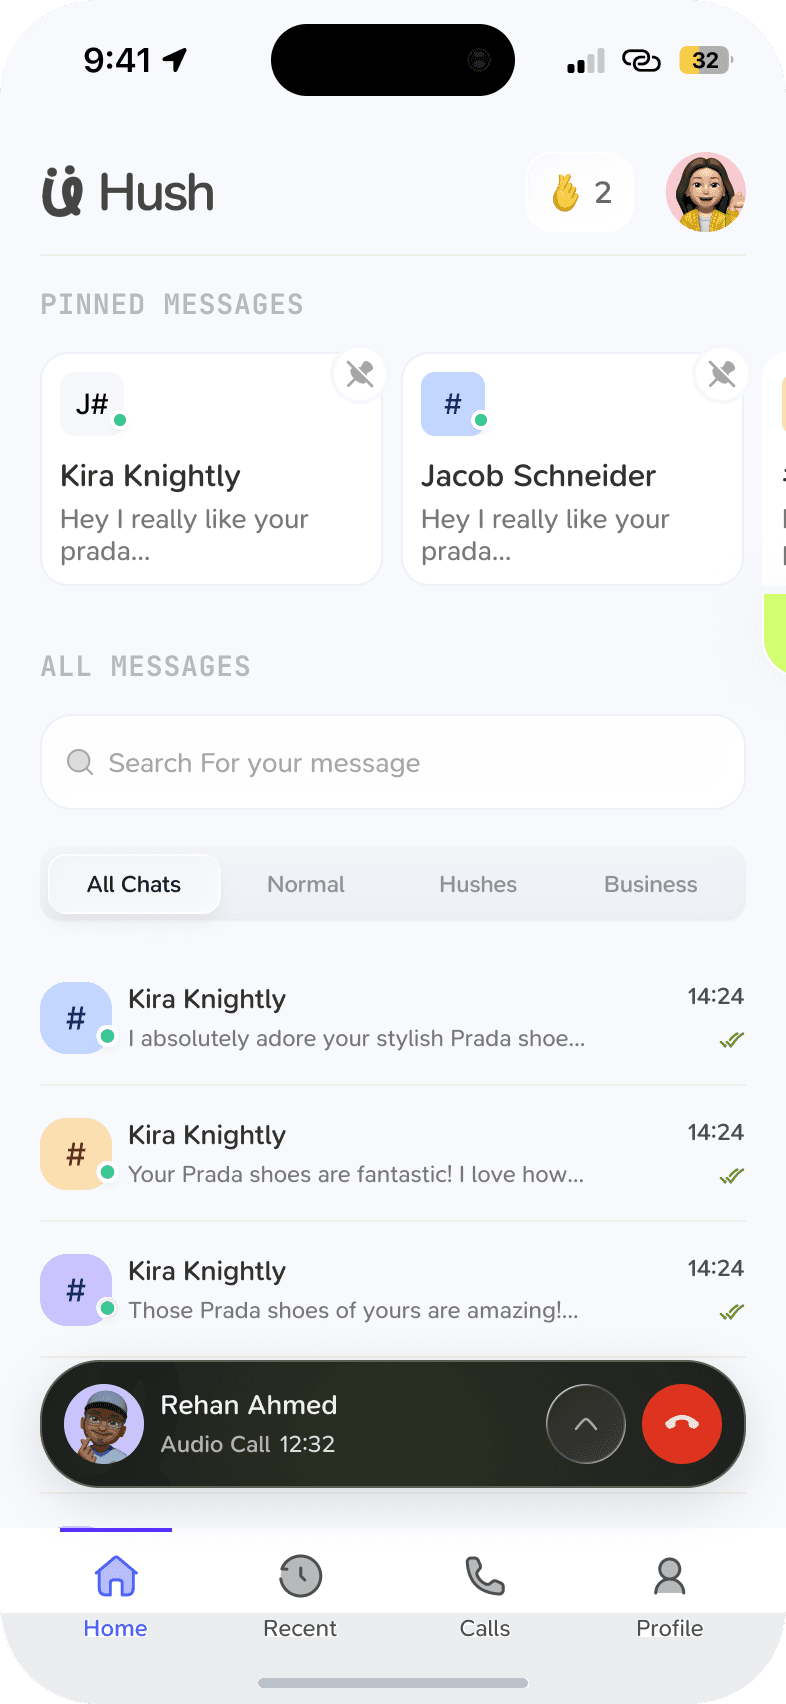Select the Business chats tab

[650, 884]
